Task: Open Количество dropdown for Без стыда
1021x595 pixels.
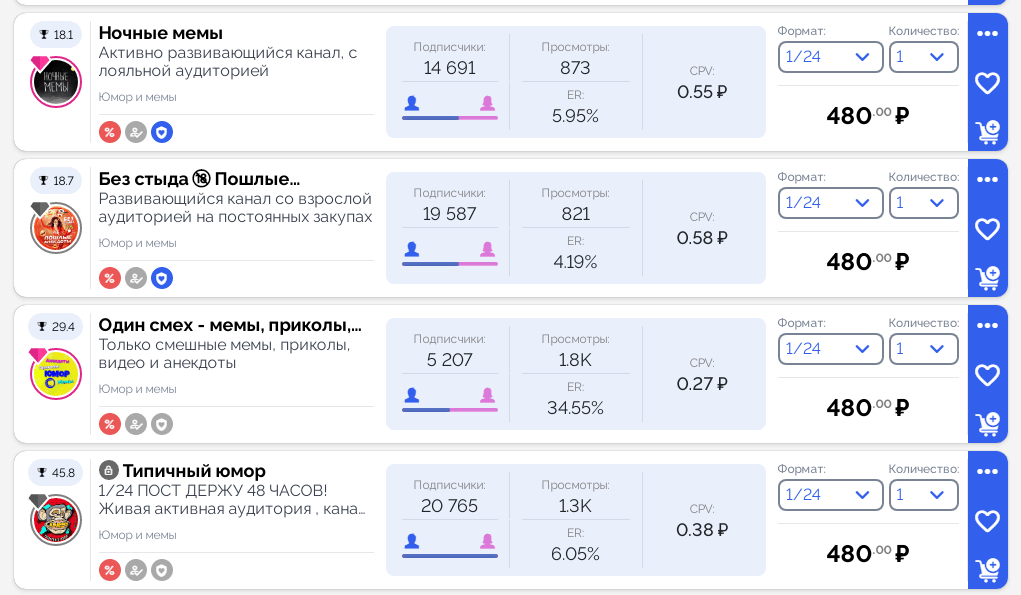Action: click(923, 203)
